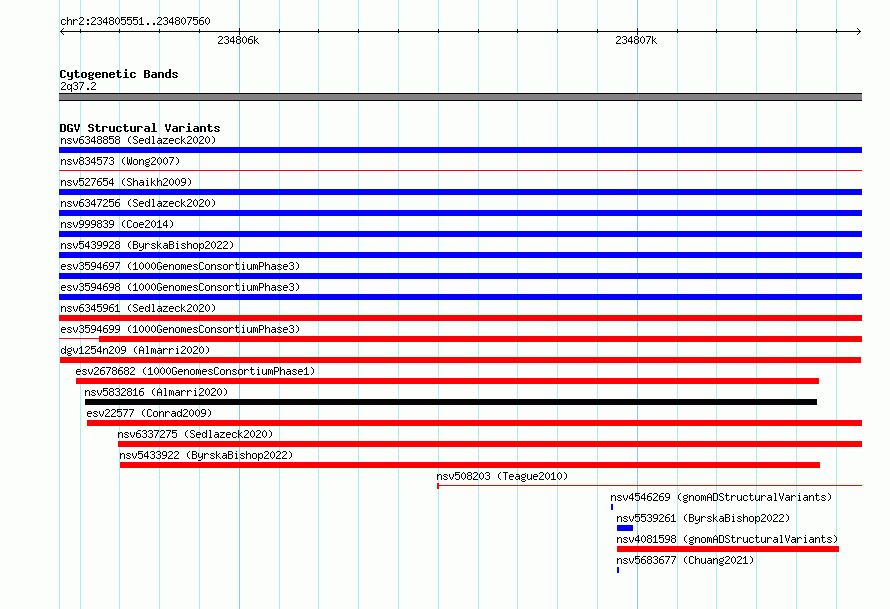Select the blue bar under nsv527654
Viewport: 890px width, 609px height.
tap(460, 192)
